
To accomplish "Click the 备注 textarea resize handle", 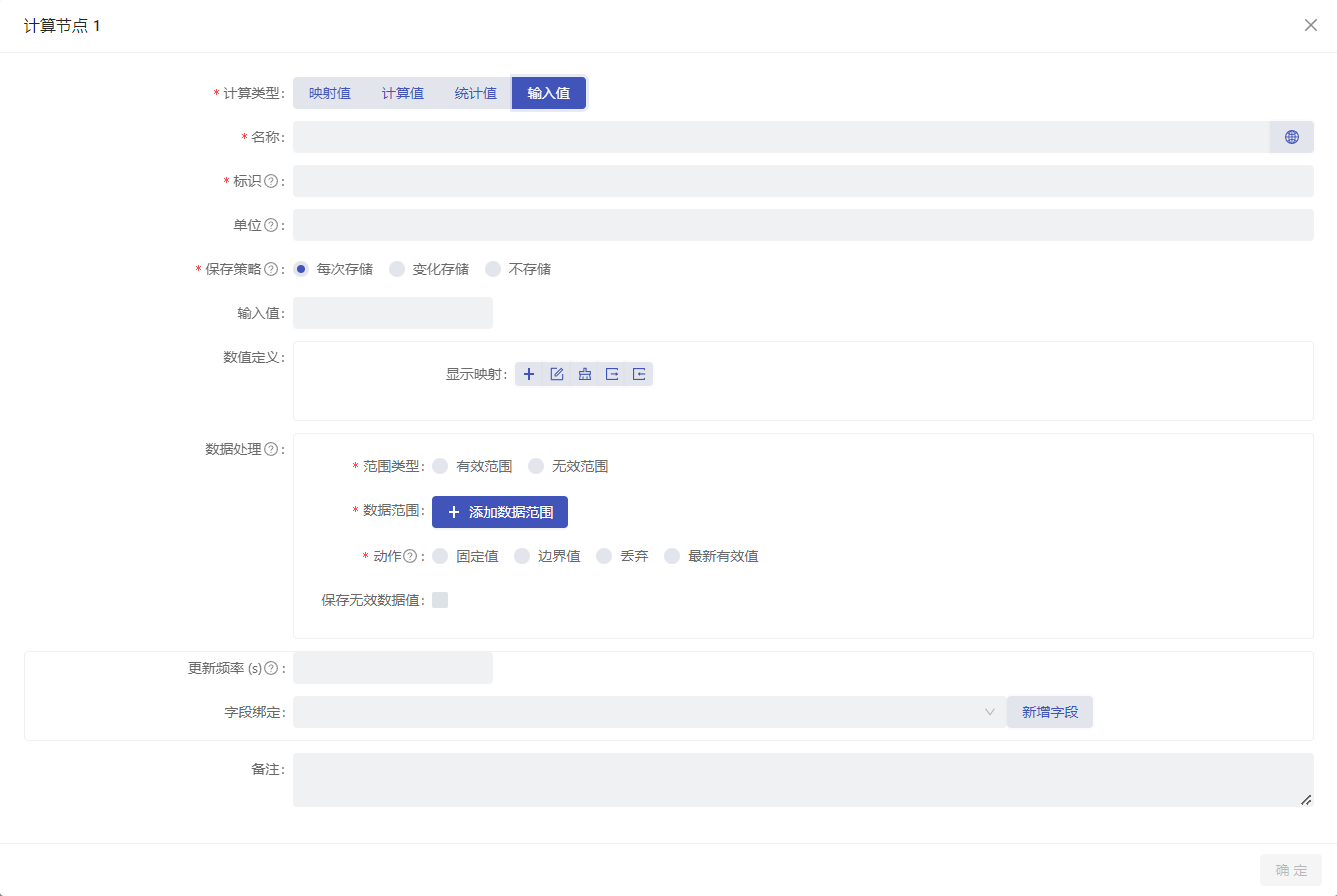I will (x=1306, y=799).
